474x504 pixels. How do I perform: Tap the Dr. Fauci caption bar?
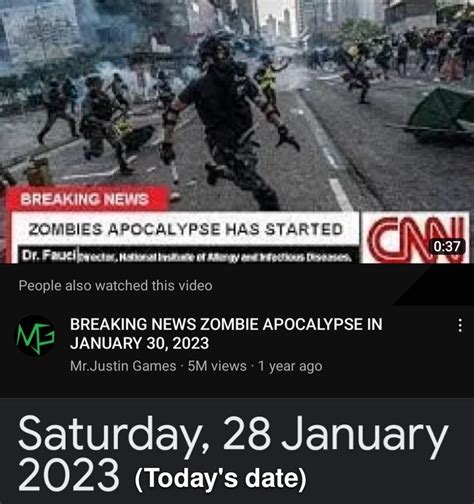coord(186,255)
